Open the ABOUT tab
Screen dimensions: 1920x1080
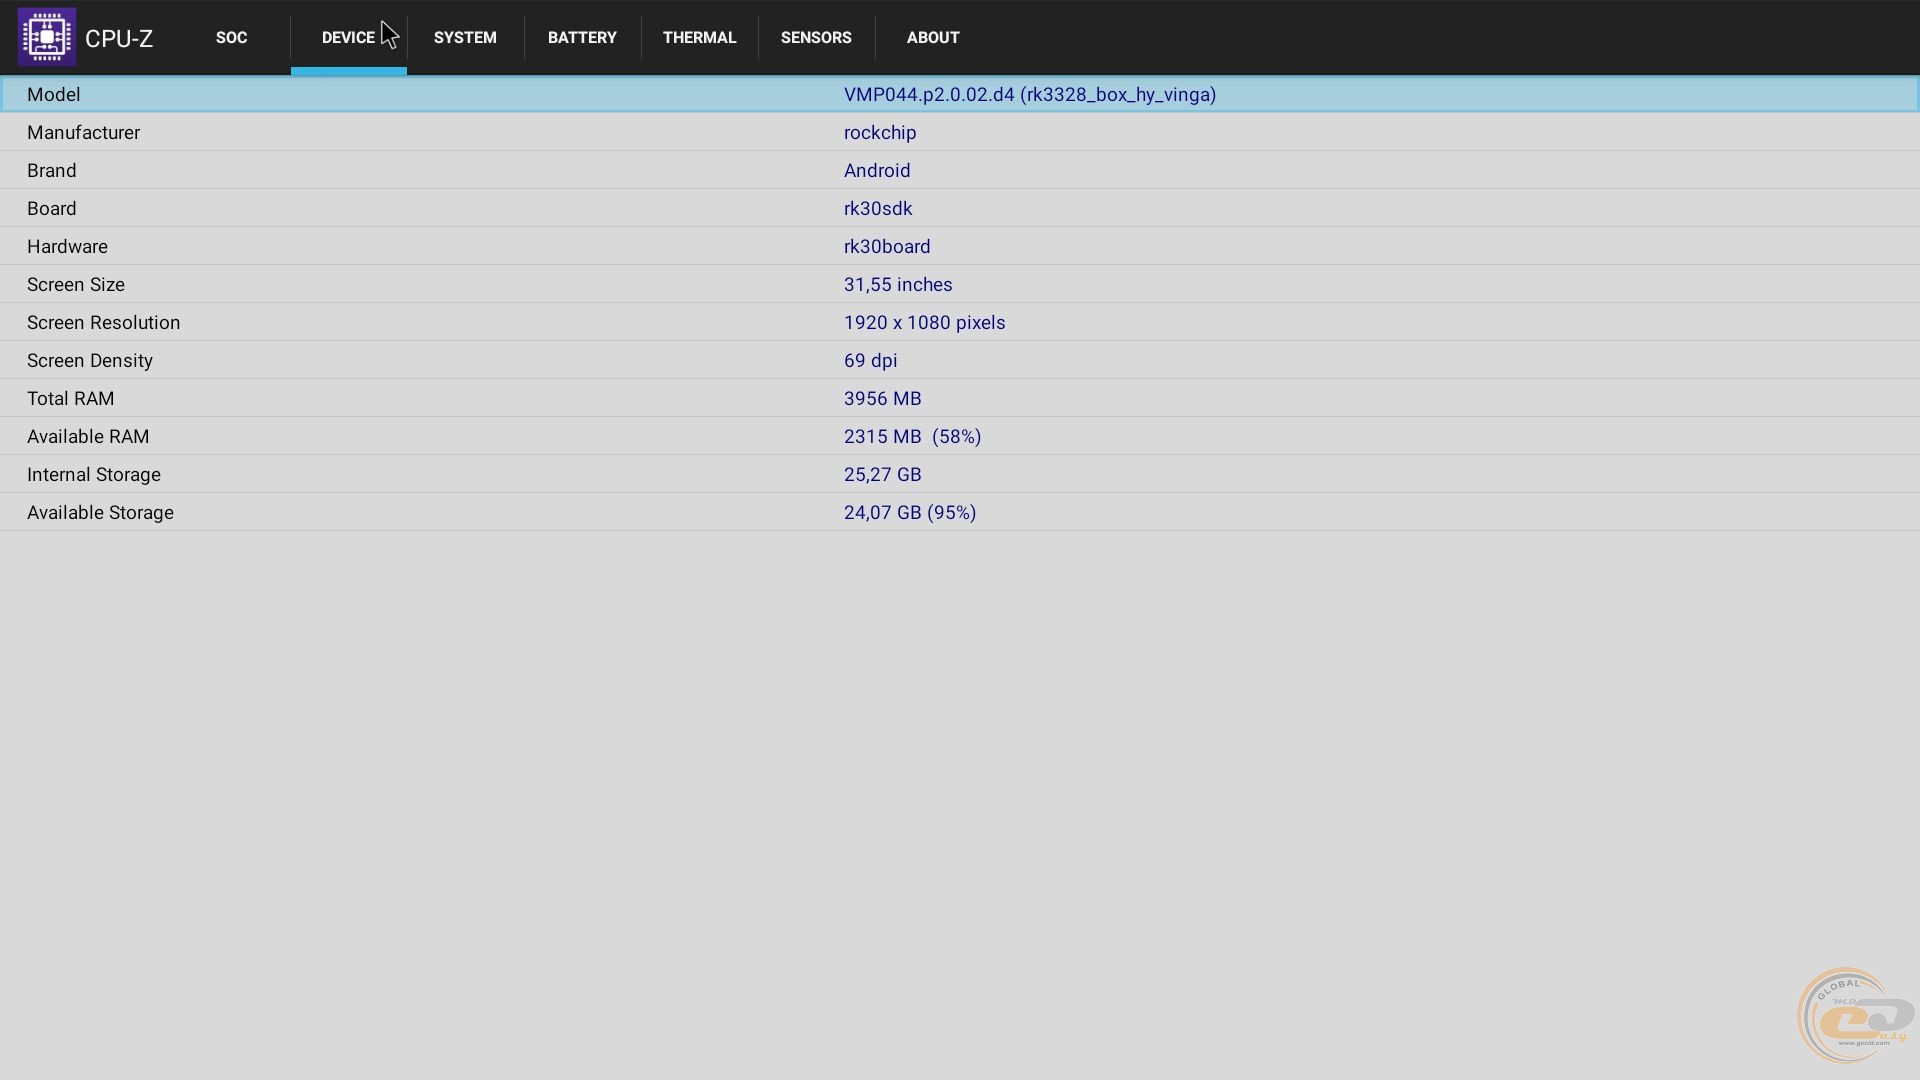tap(933, 37)
